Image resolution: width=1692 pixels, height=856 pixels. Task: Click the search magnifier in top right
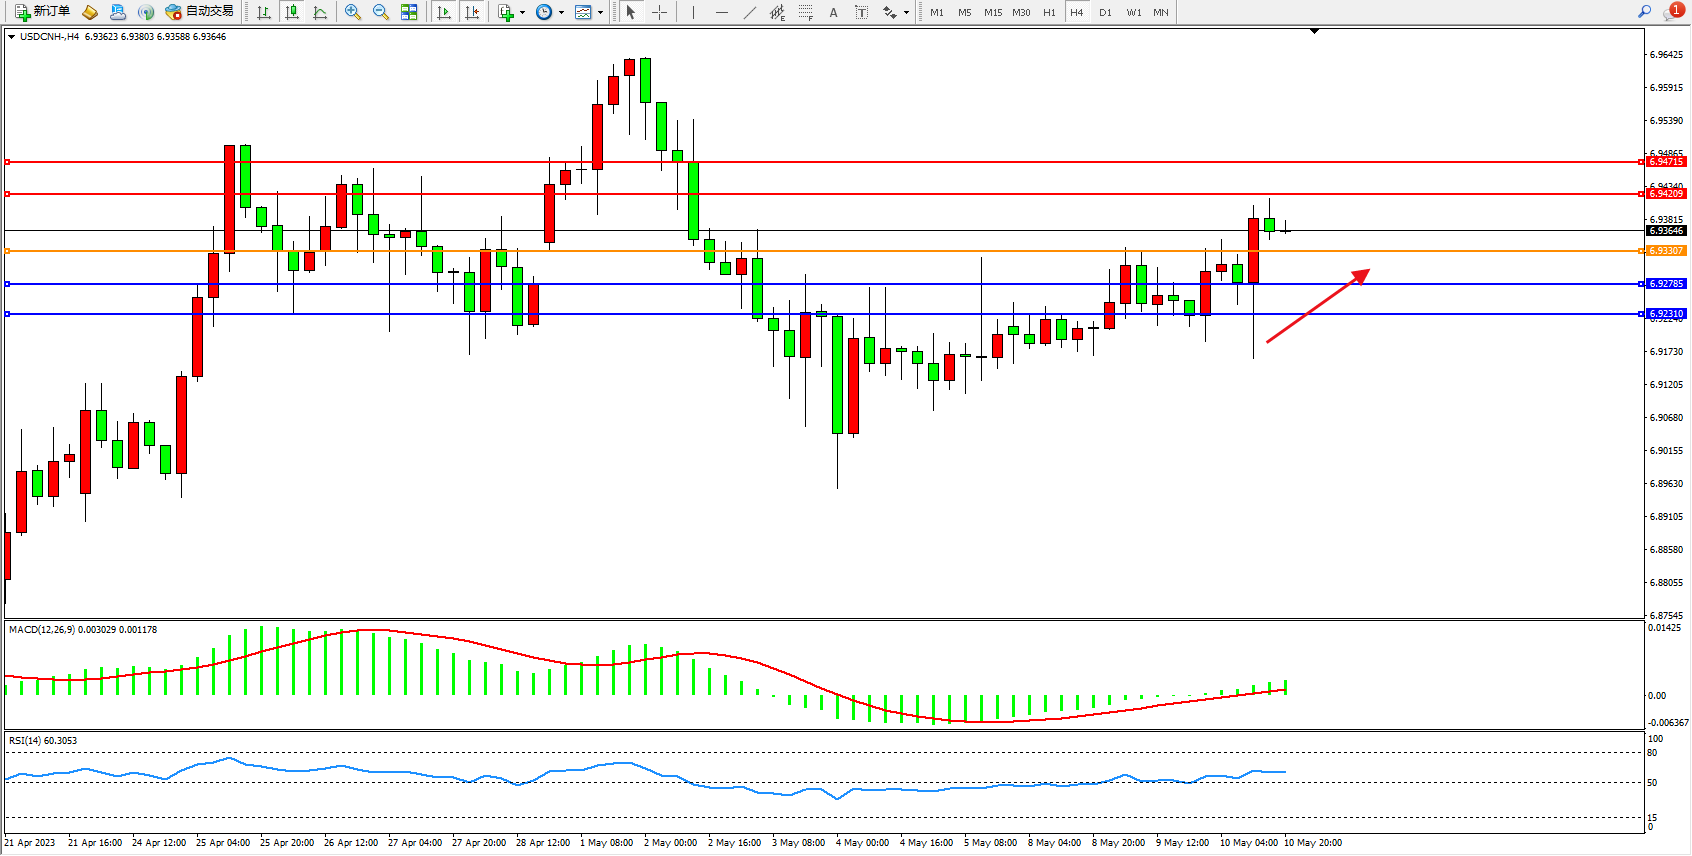1644,12
